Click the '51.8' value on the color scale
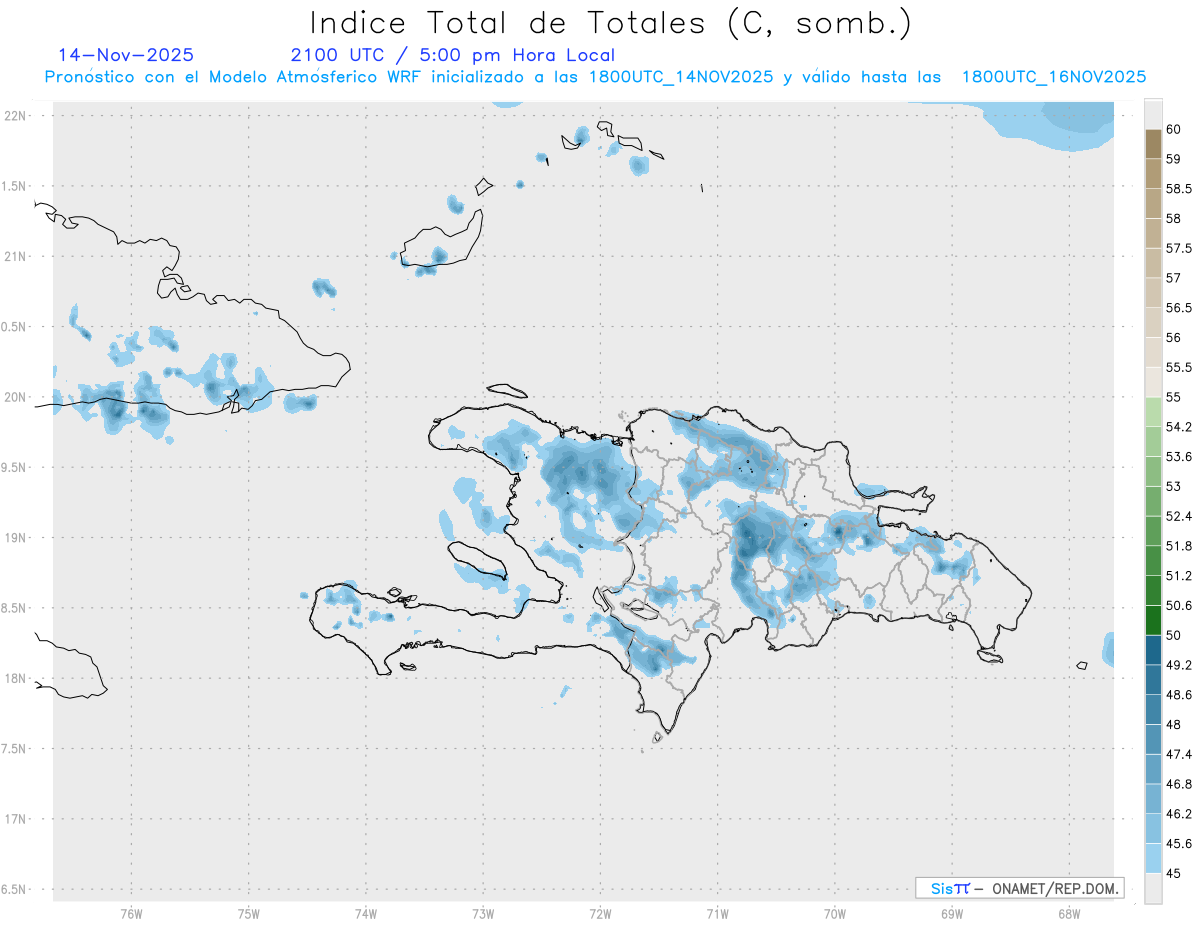The height and width of the screenshot is (927, 1200). pos(1179,546)
